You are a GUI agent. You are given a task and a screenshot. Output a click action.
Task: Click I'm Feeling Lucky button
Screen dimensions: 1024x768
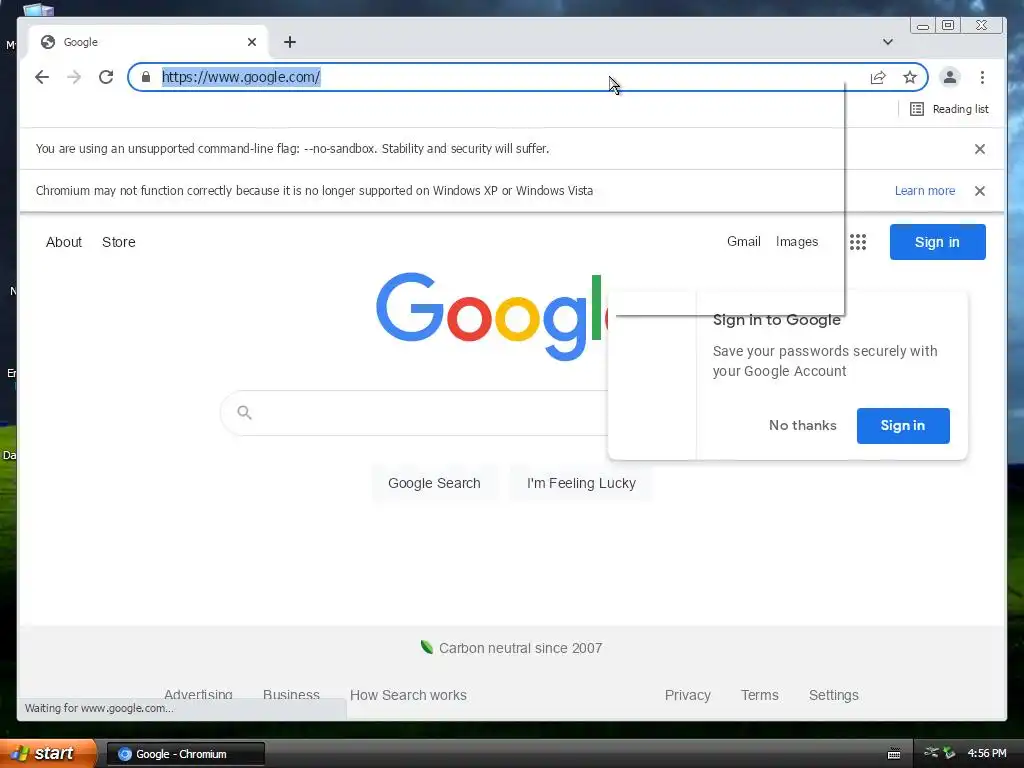click(x=581, y=483)
